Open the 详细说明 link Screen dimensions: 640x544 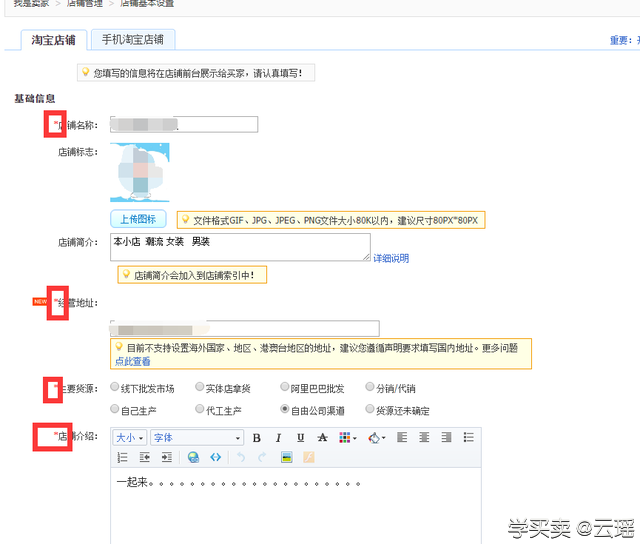pos(391,258)
